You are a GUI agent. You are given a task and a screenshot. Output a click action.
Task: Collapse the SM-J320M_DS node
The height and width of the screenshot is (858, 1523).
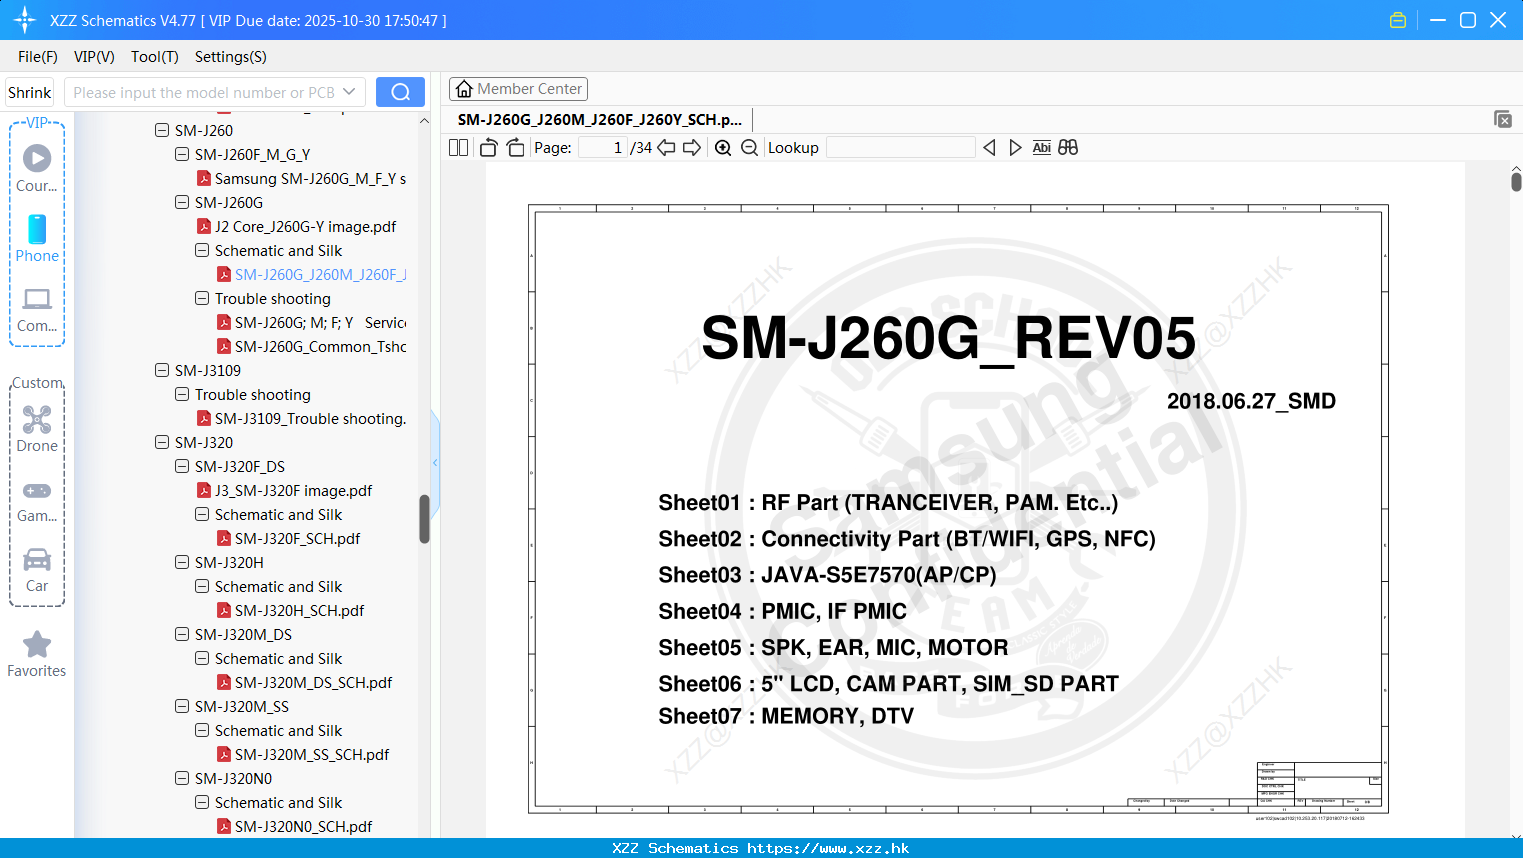[182, 634]
